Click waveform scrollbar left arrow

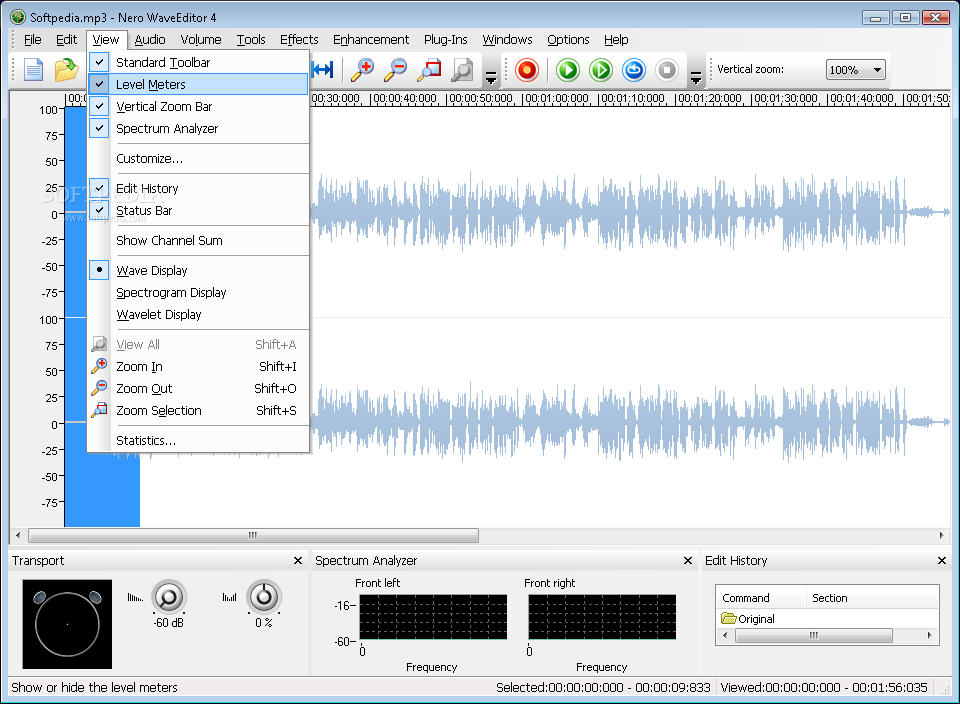18,536
